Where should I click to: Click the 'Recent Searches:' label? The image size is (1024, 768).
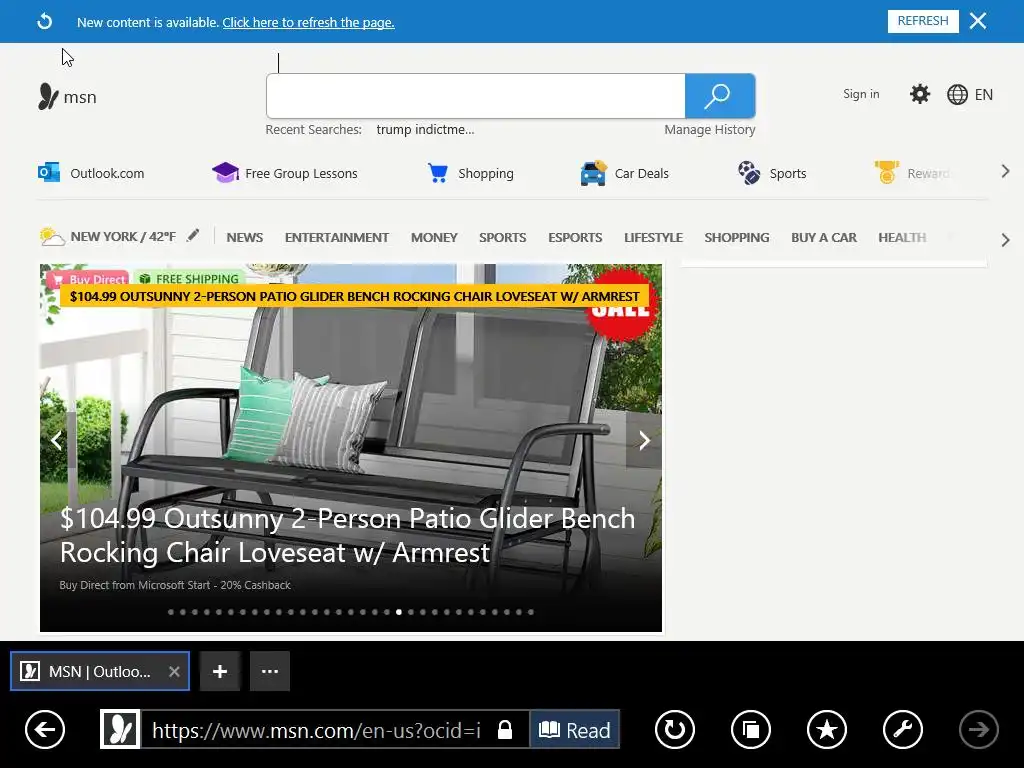pos(313,129)
